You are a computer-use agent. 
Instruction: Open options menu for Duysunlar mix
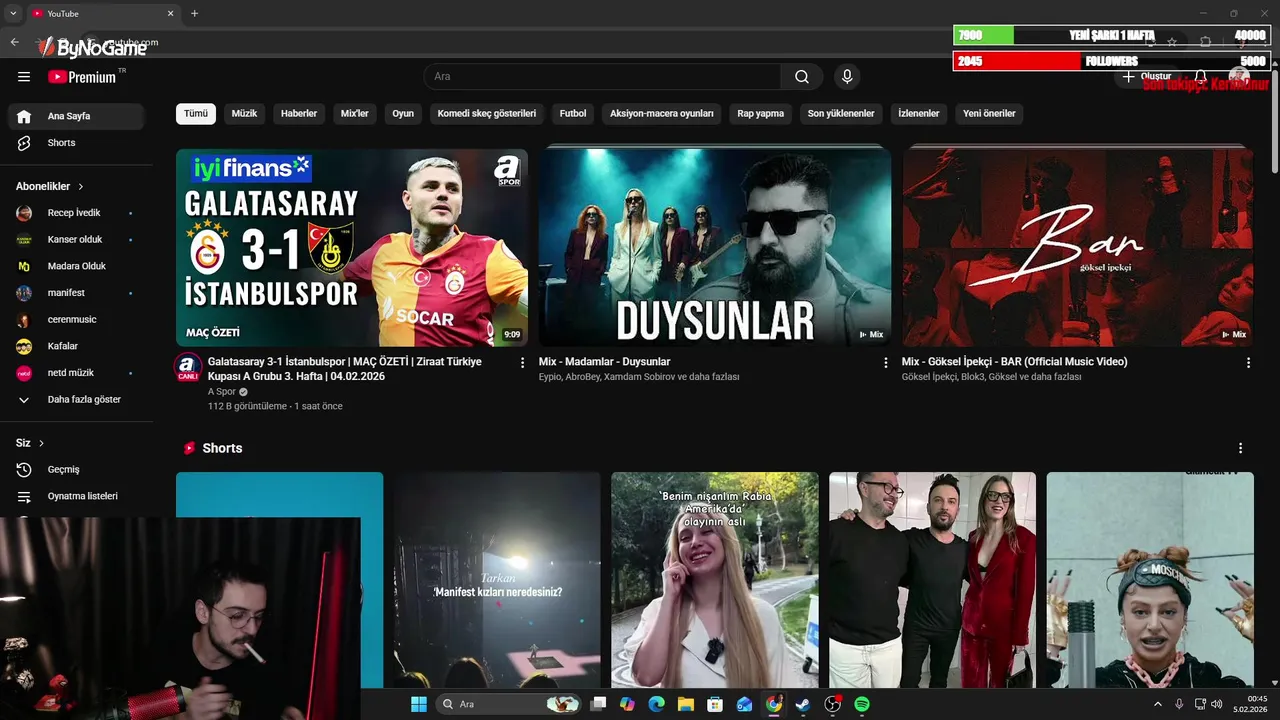885,363
